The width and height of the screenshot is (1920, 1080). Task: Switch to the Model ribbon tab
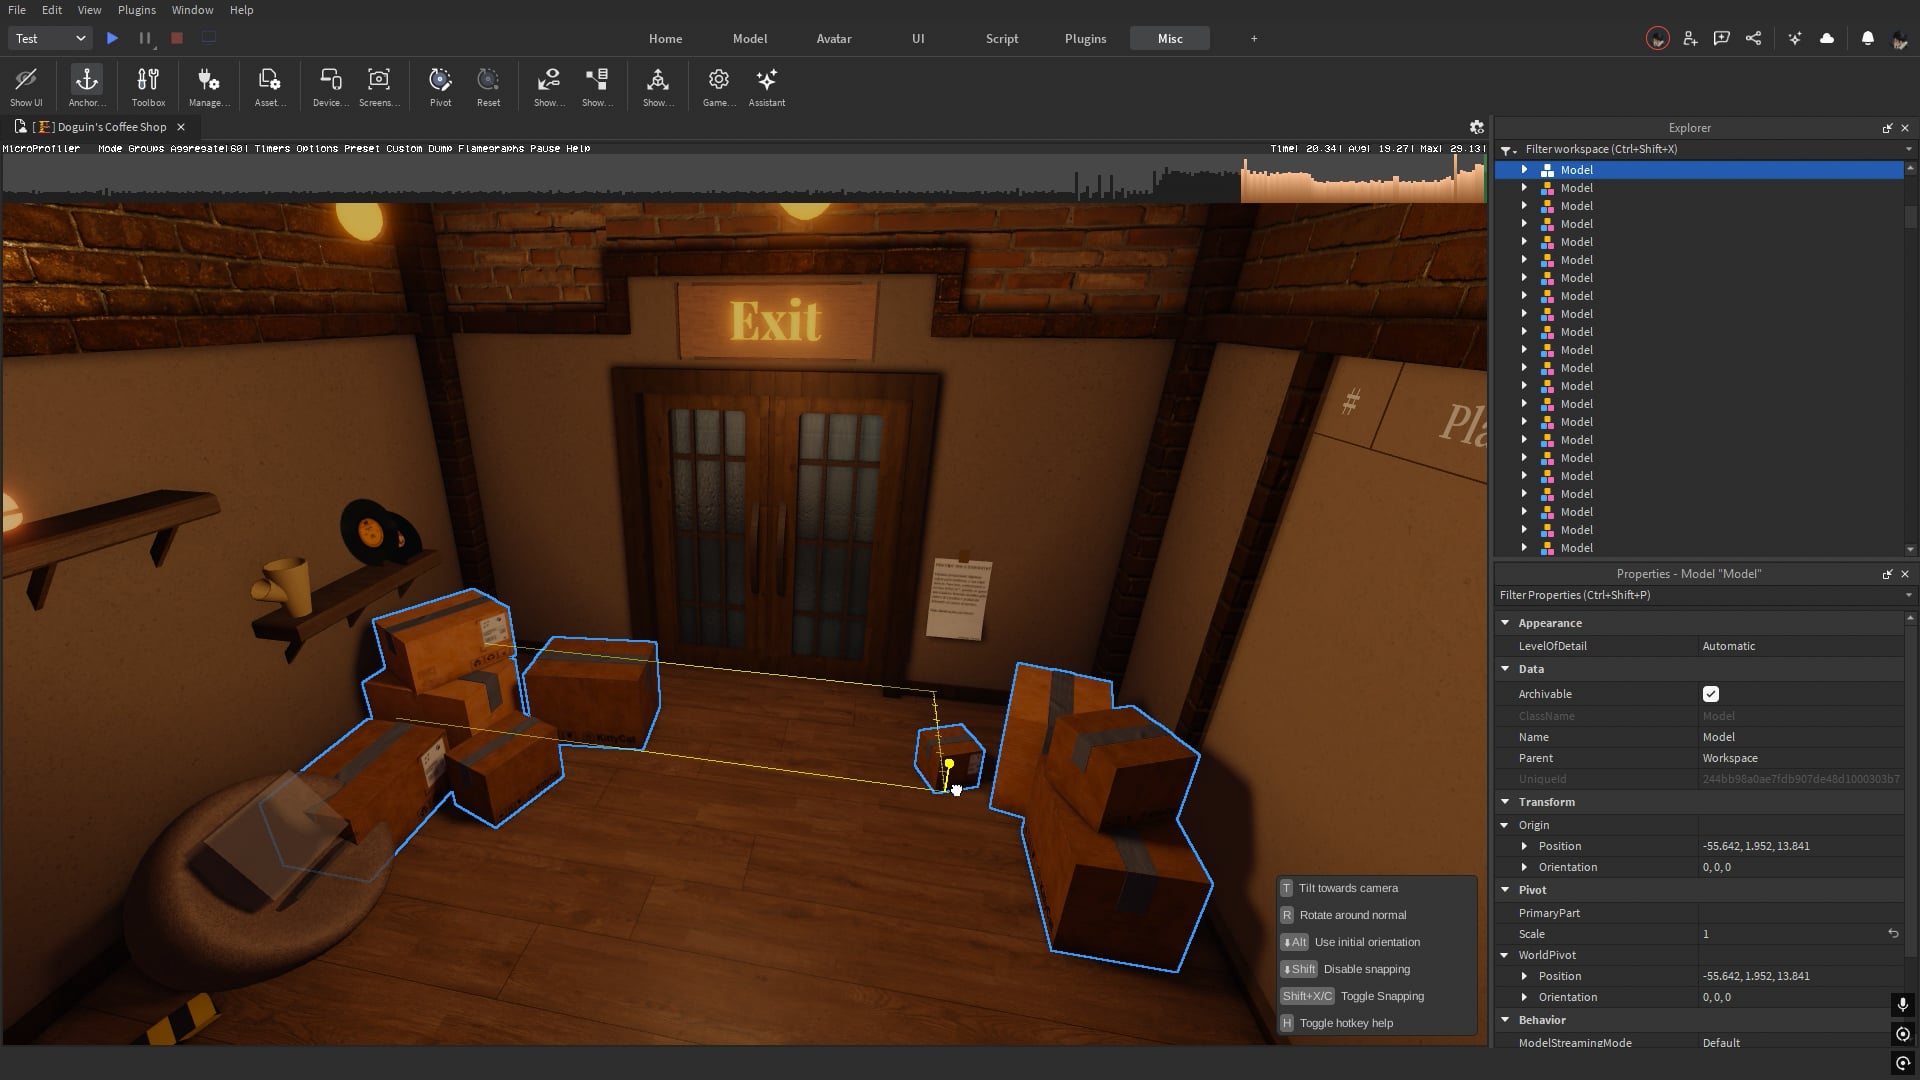750,39
